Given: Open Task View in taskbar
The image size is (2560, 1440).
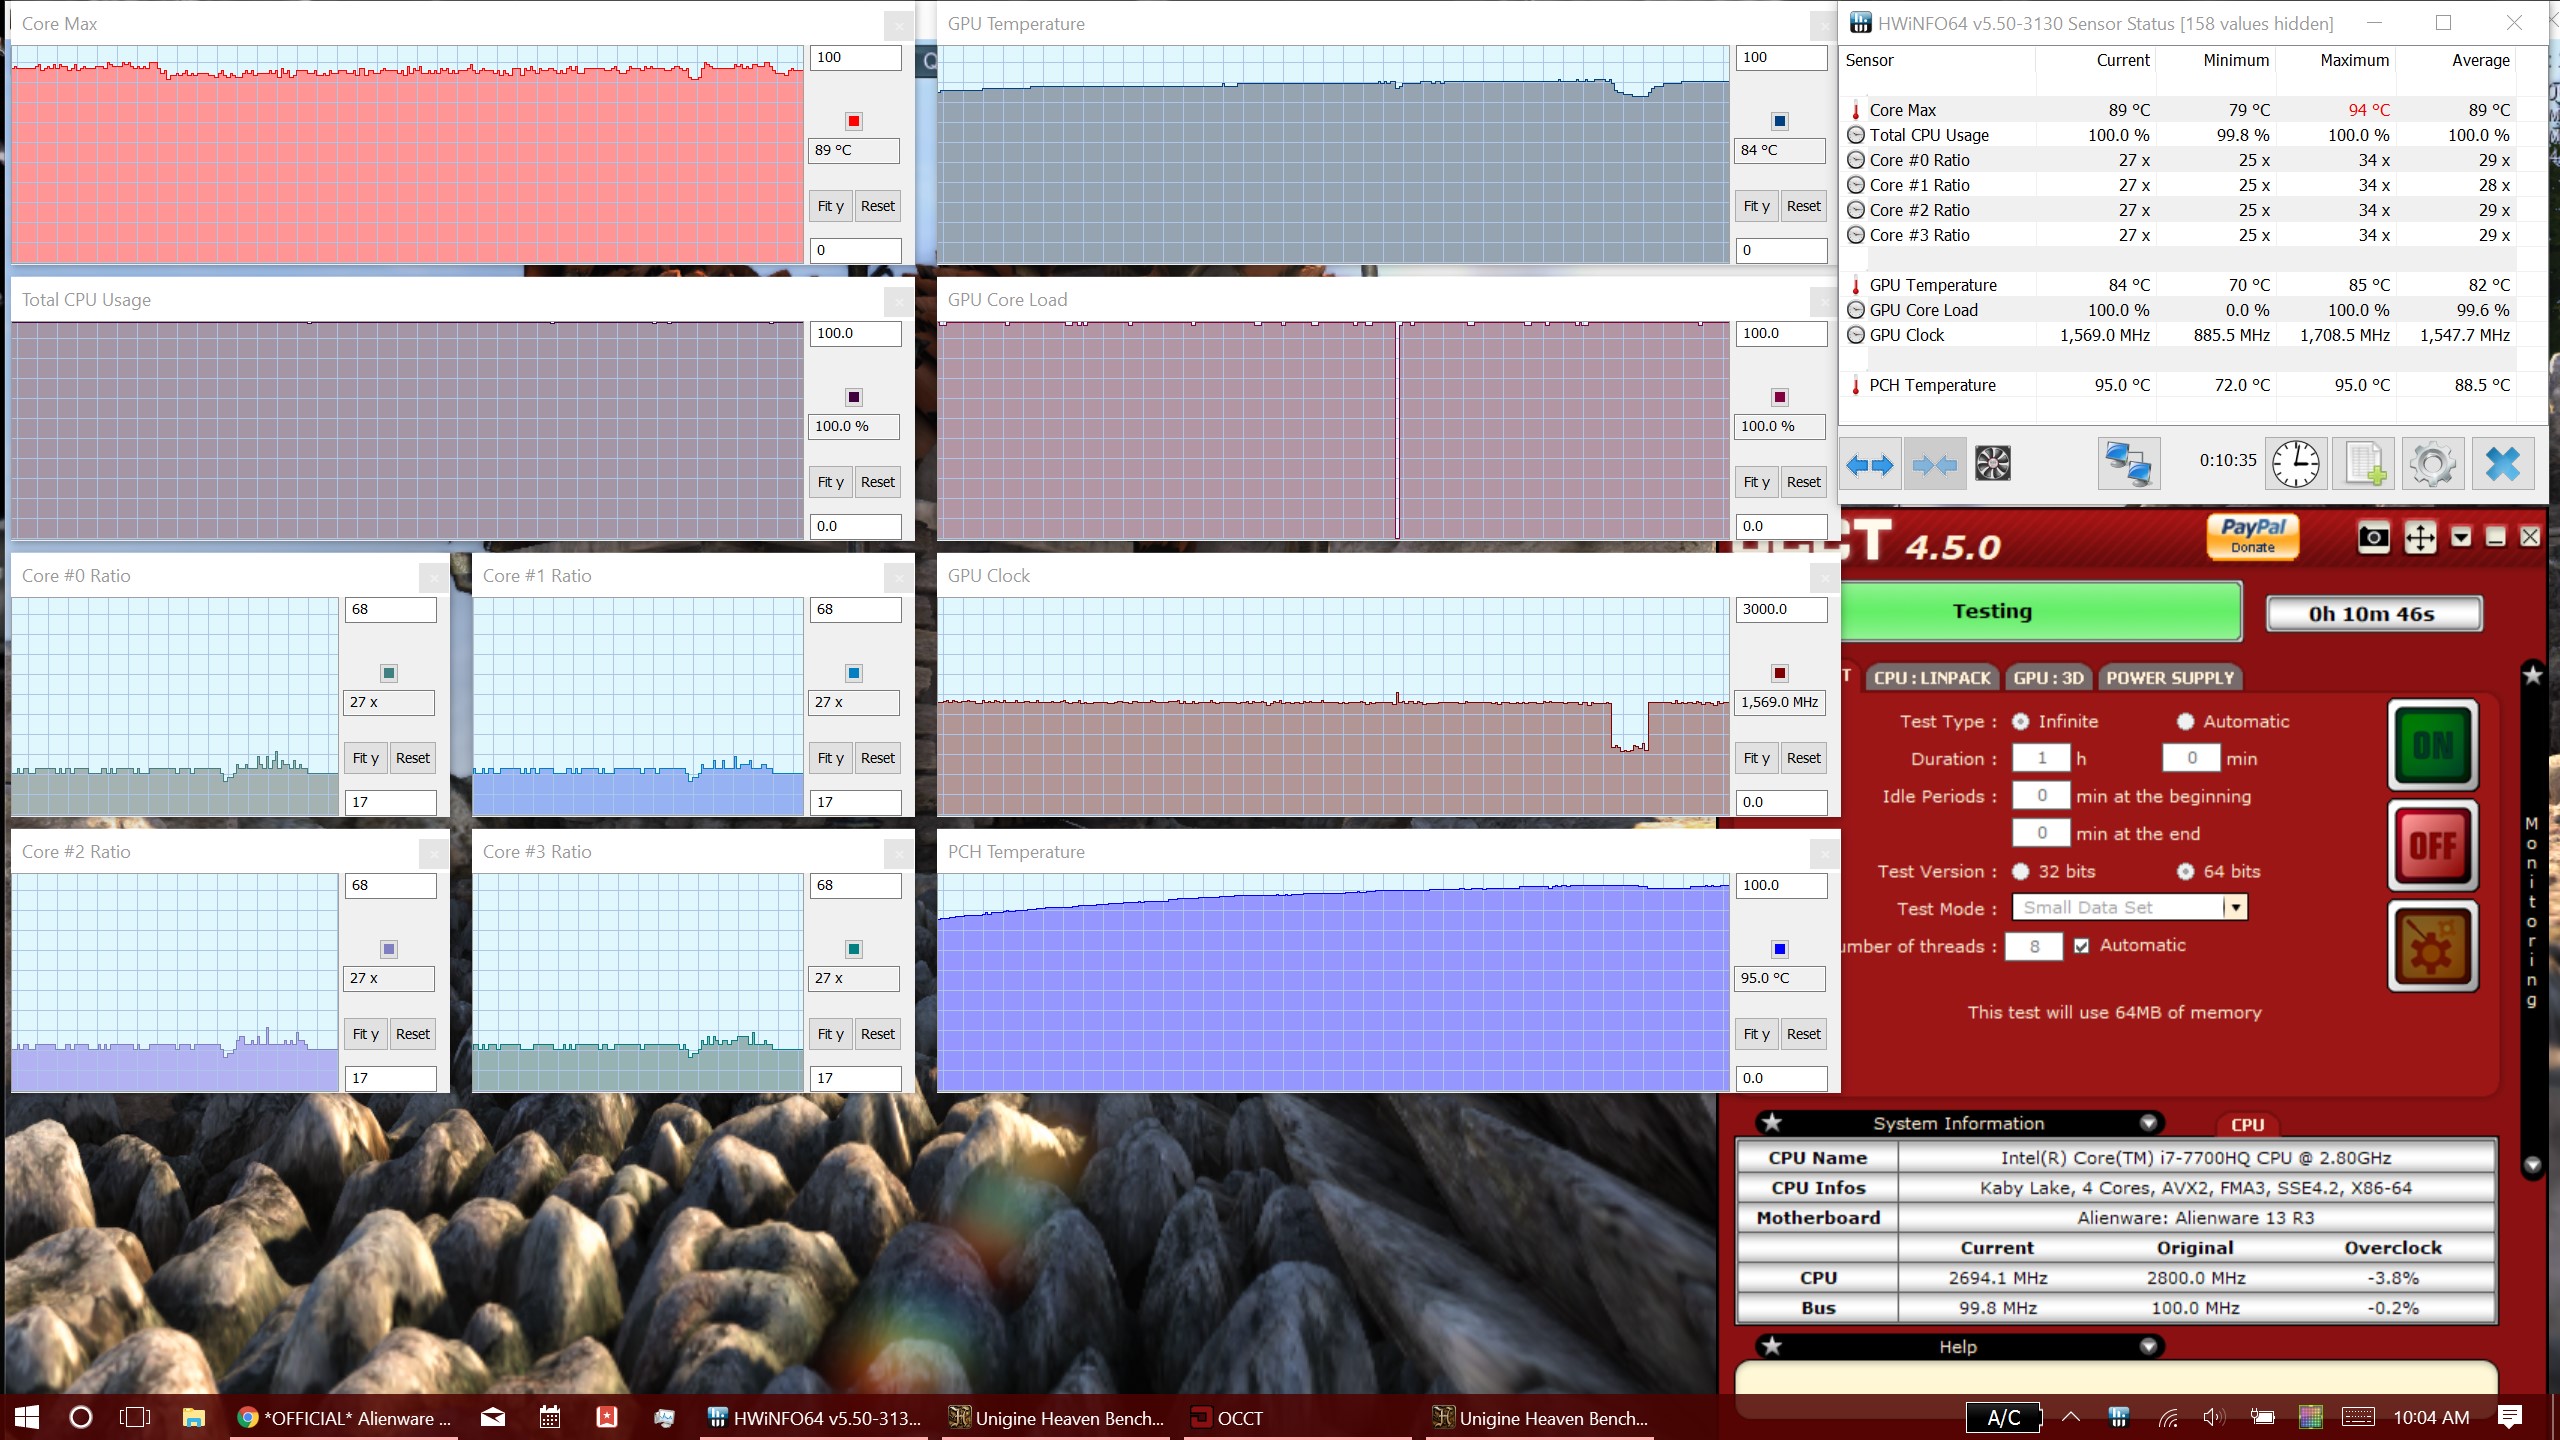Looking at the screenshot, I should click(135, 1417).
